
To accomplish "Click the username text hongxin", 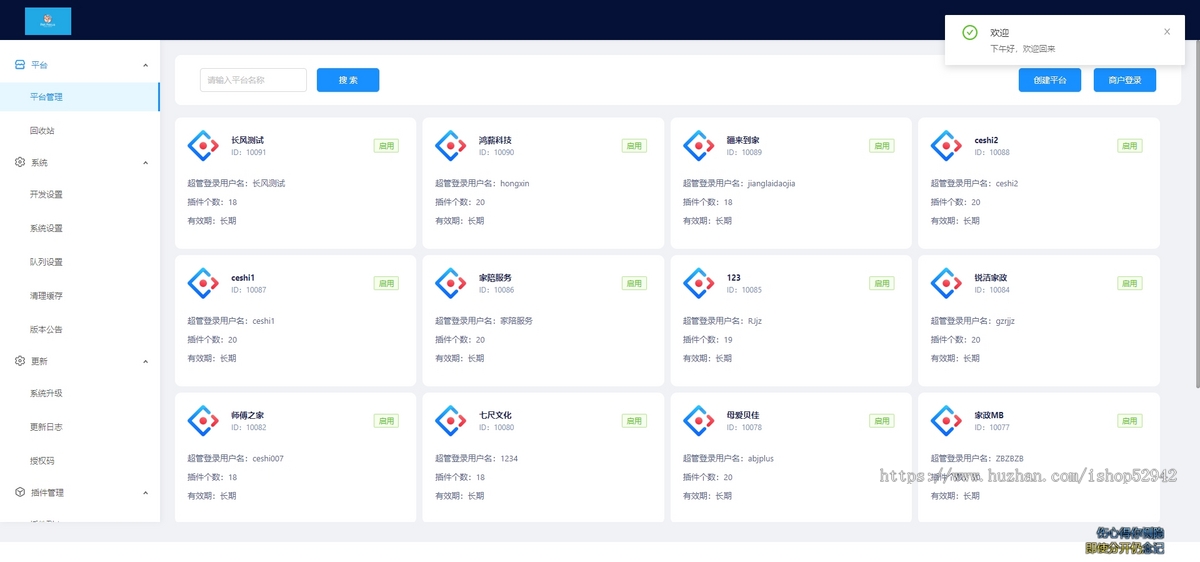I will tap(515, 184).
